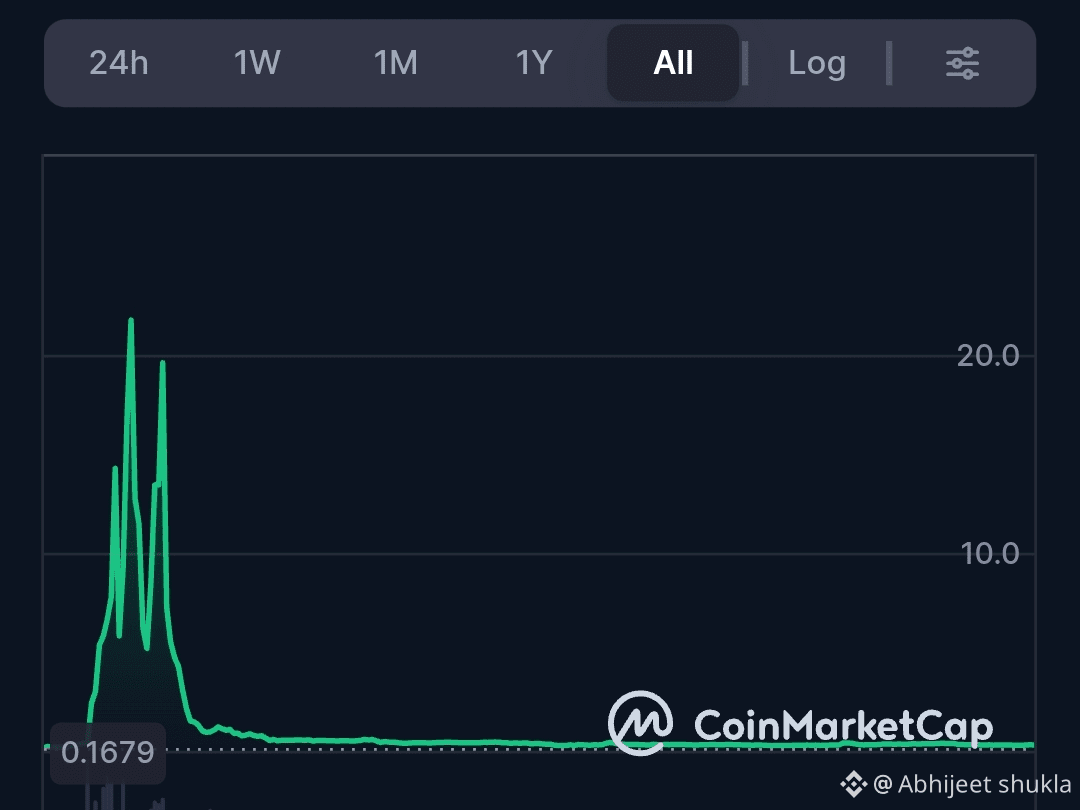Click the 20.0 axis value label

click(988, 355)
